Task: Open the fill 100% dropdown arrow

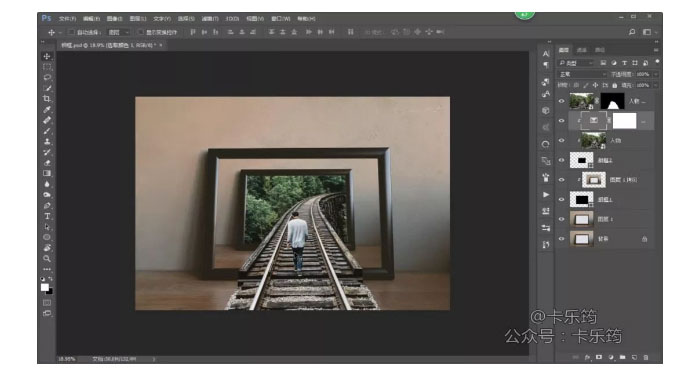Action: pos(655,85)
